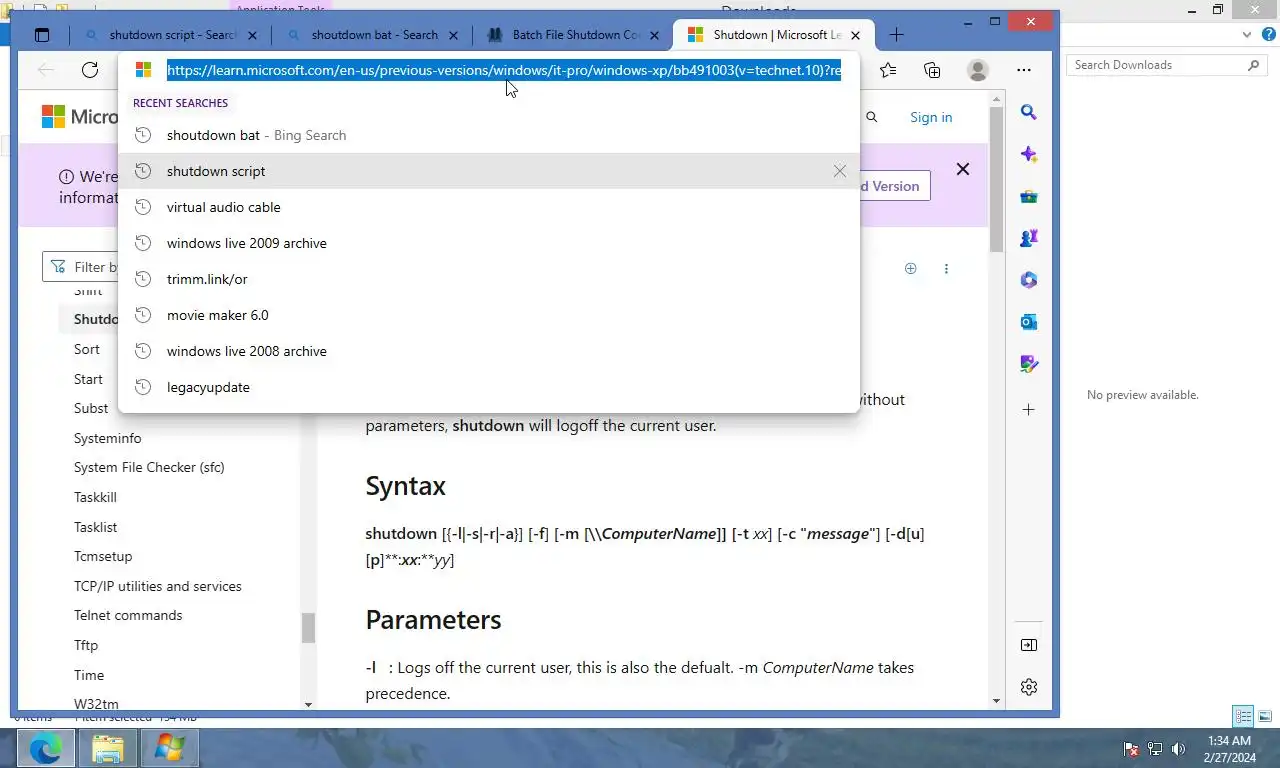This screenshot has width=1280, height=768.
Task: Click the sidebar plus add icon
Action: click(x=1029, y=410)
